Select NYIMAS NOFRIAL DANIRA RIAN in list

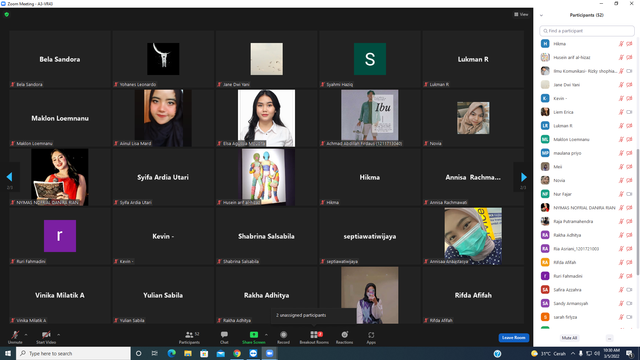point(587,208)
